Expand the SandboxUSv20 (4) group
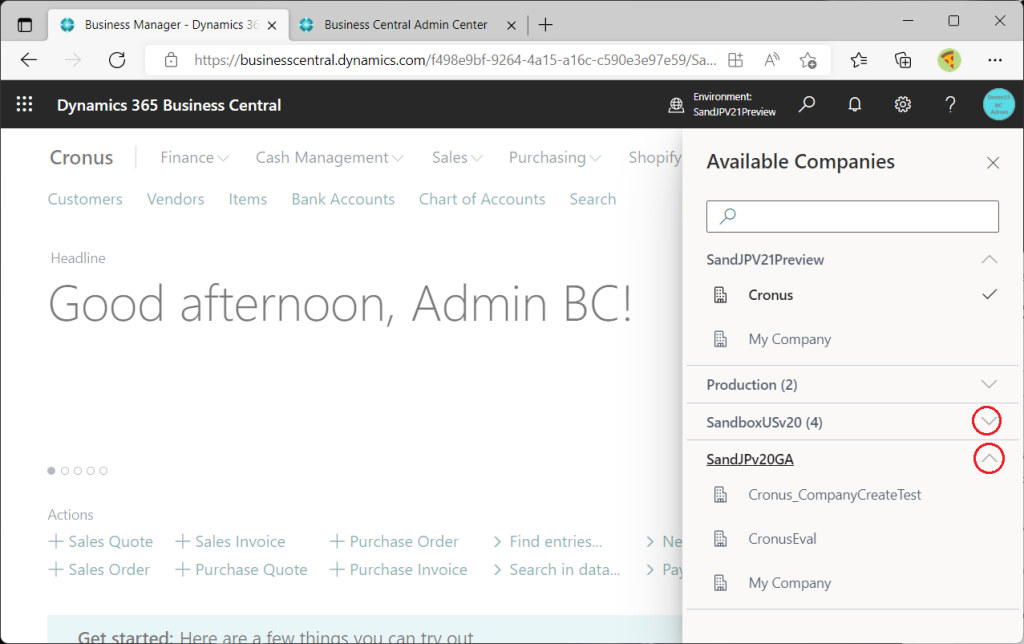This screenshot has height=644, width=1024. coord(987,421)
